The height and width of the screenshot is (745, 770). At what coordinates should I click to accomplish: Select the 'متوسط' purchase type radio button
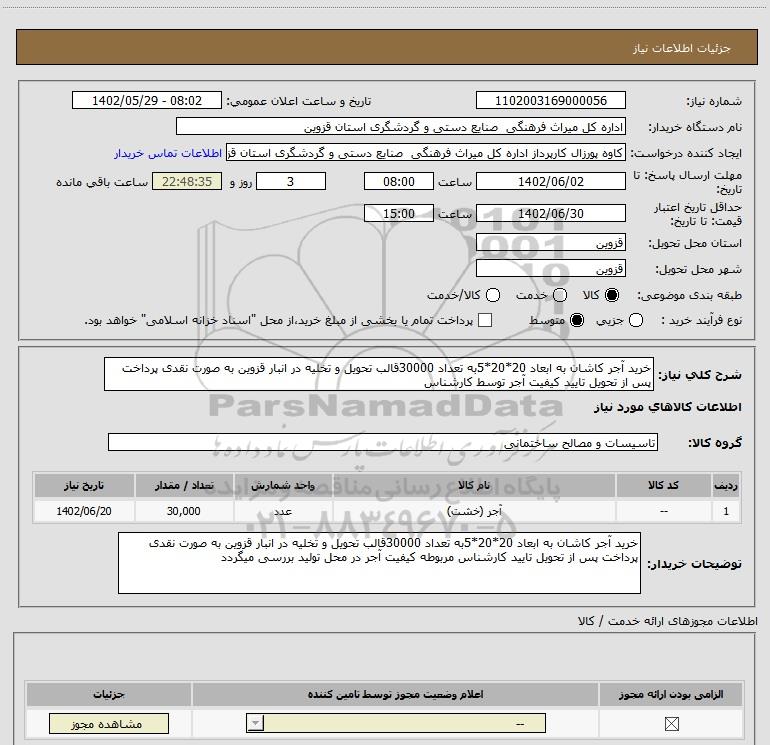[x=577, y=320]
